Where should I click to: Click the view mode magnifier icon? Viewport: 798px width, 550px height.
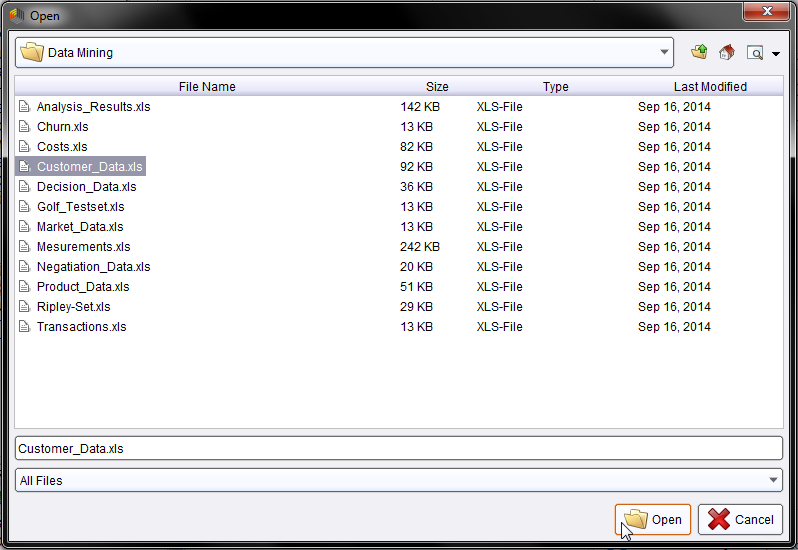[x=755, y=53]
